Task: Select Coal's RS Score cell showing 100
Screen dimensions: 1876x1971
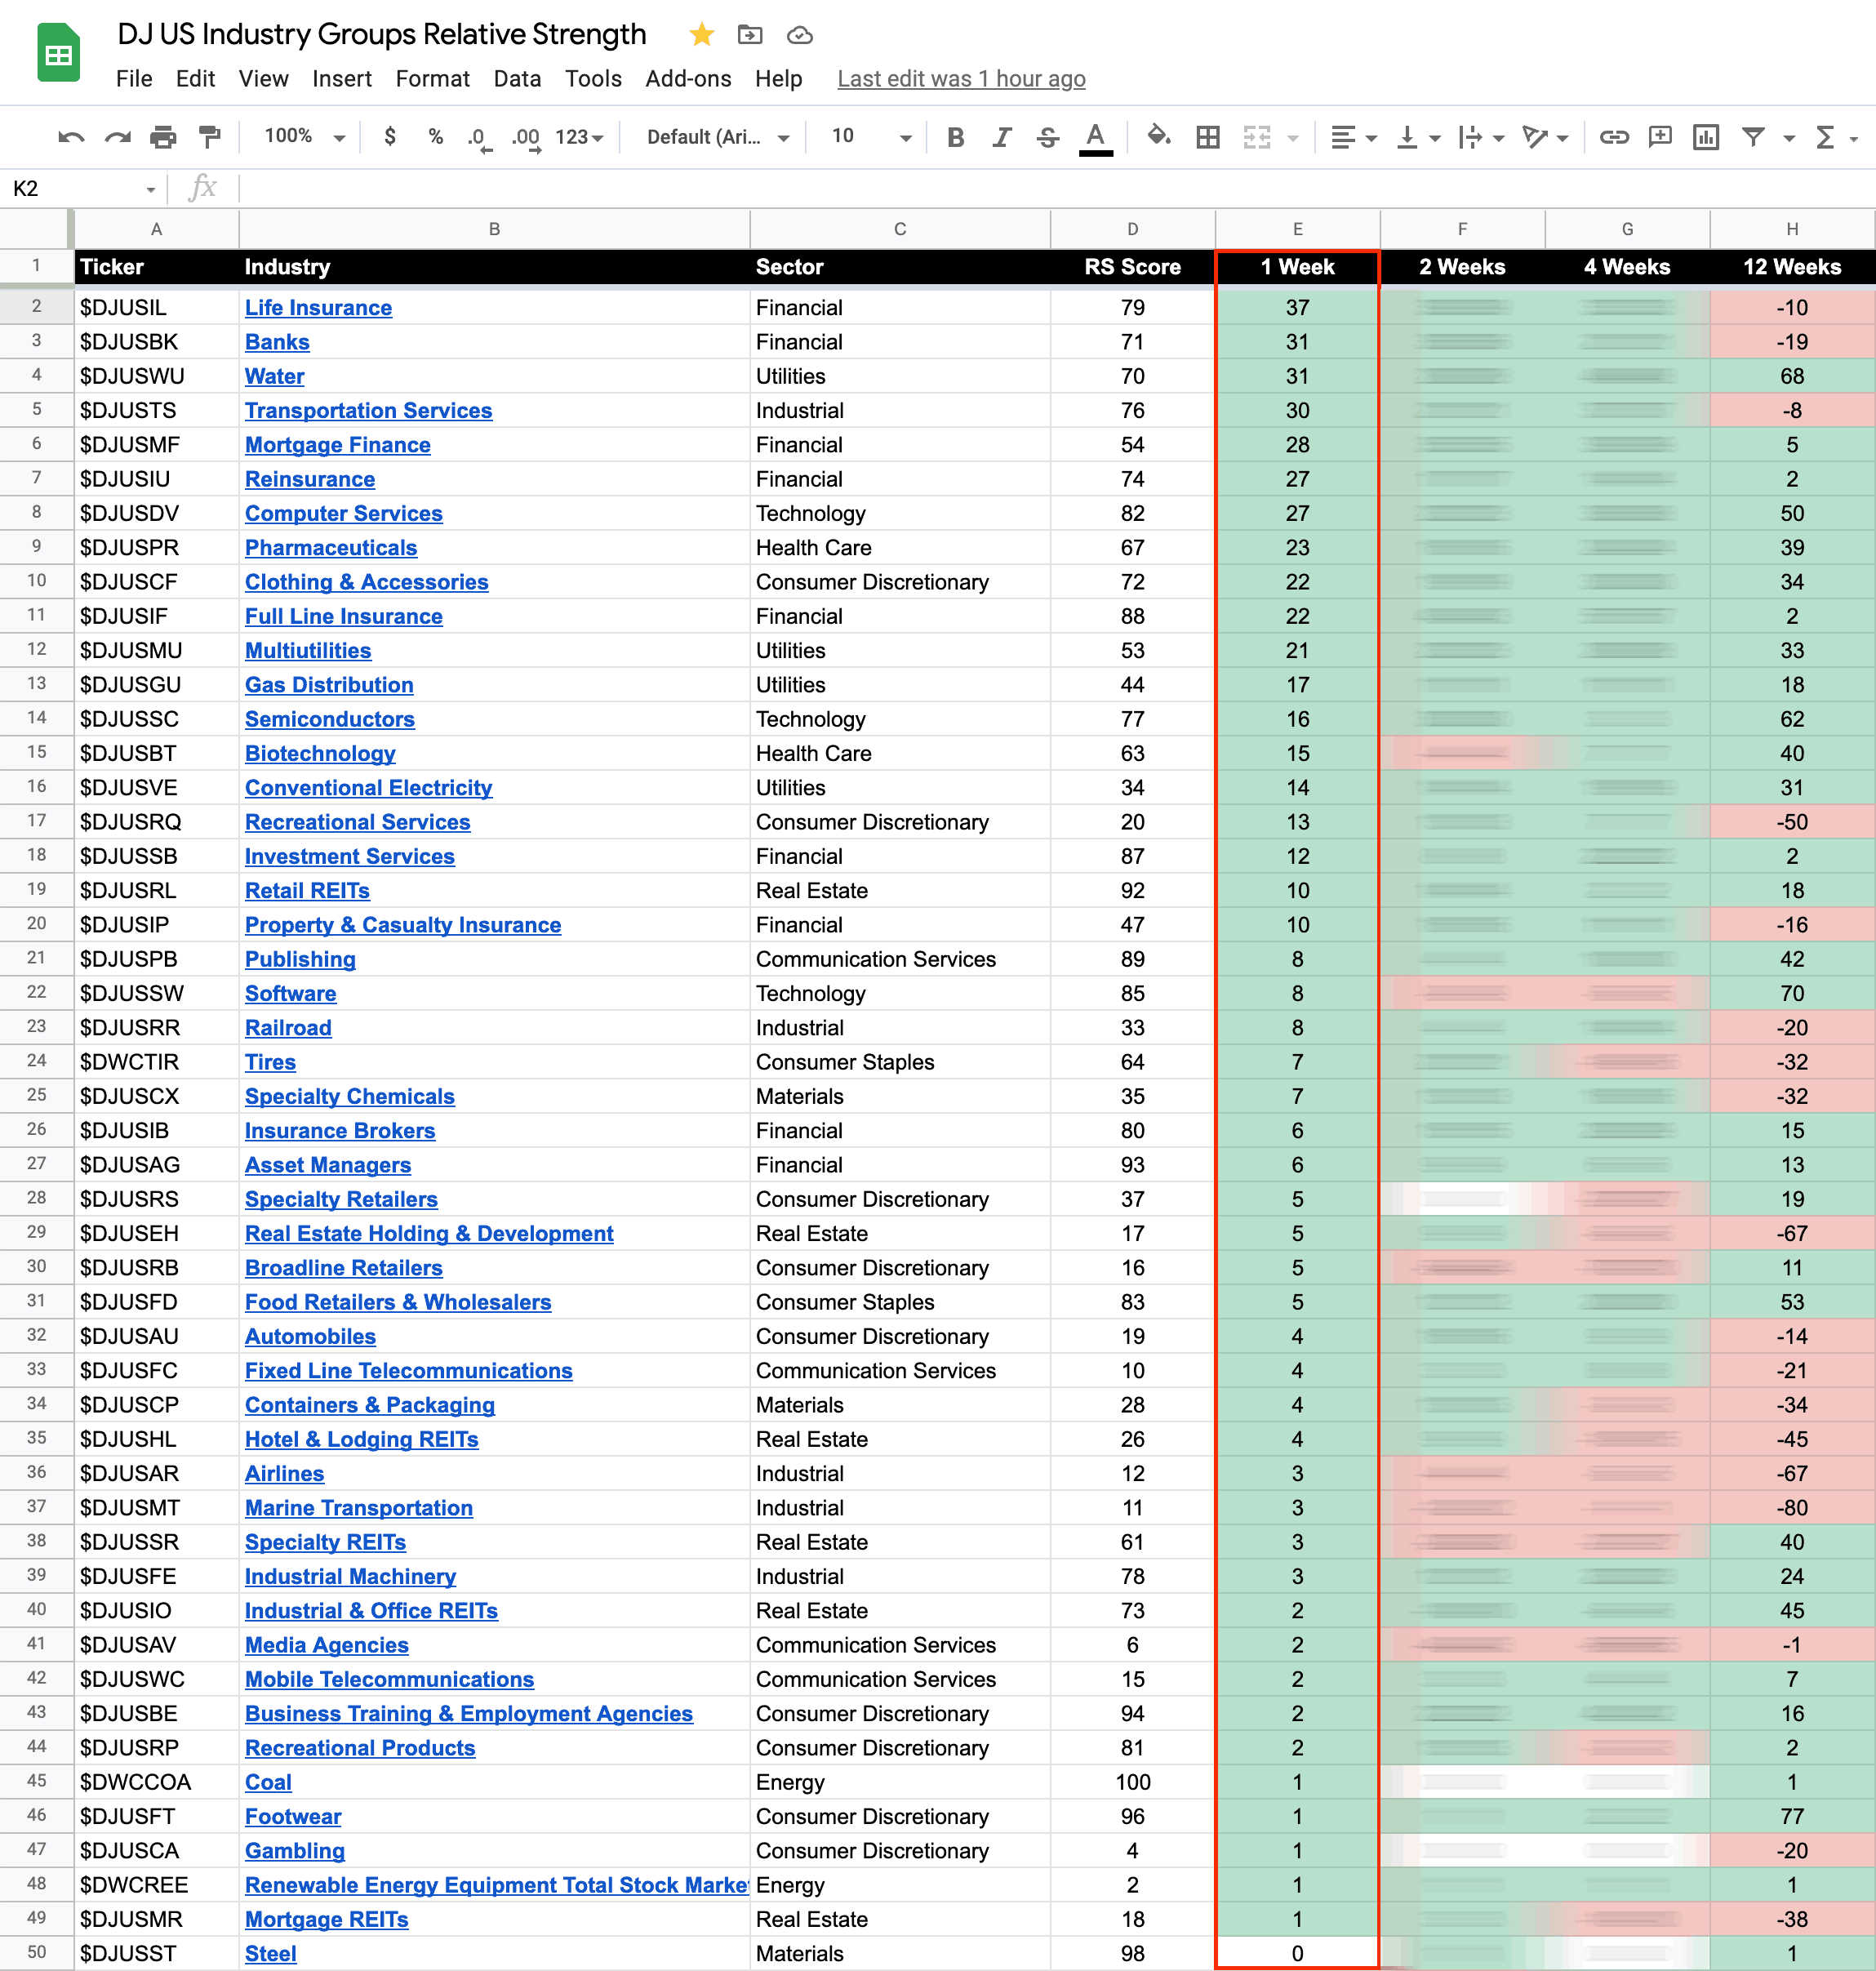Action: [1132, 1782]
